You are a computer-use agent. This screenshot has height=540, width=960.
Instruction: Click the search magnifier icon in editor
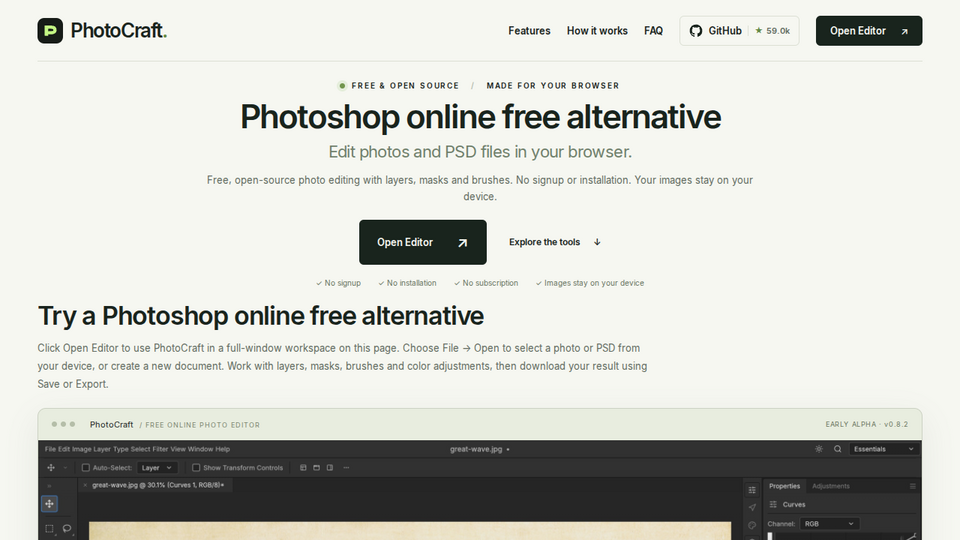point(838,449)
